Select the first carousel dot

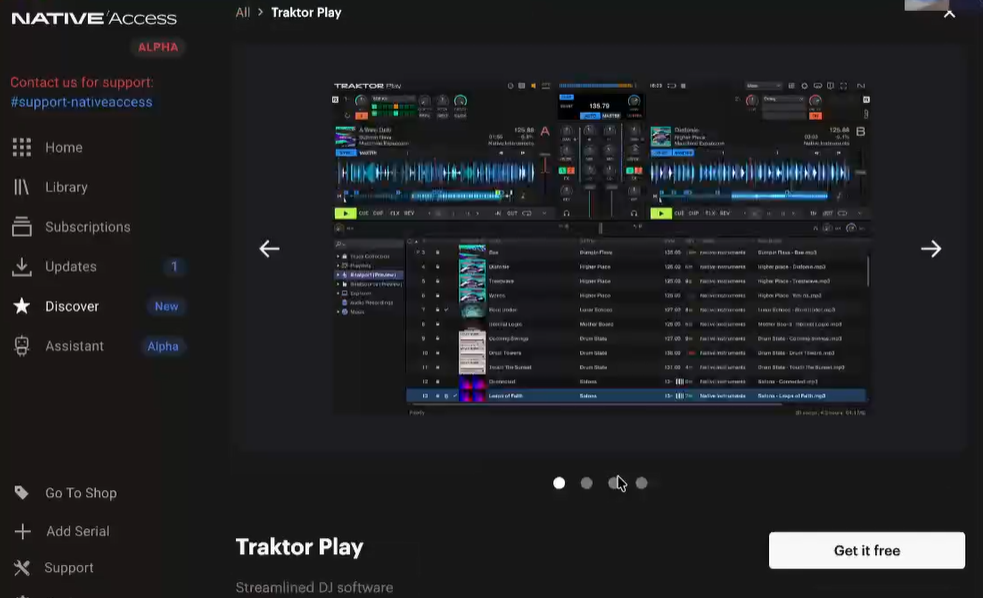coord(559,483)
